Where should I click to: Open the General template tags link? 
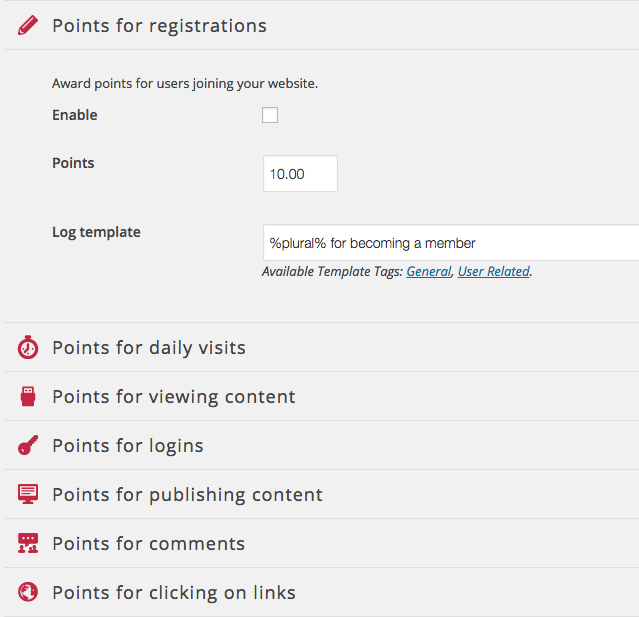(429, 271)
